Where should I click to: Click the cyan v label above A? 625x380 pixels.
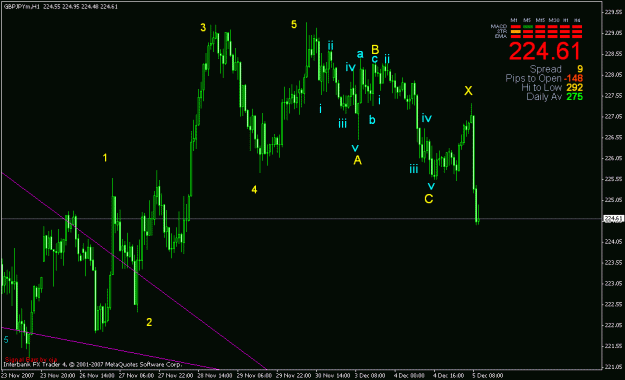coord(355,148)
